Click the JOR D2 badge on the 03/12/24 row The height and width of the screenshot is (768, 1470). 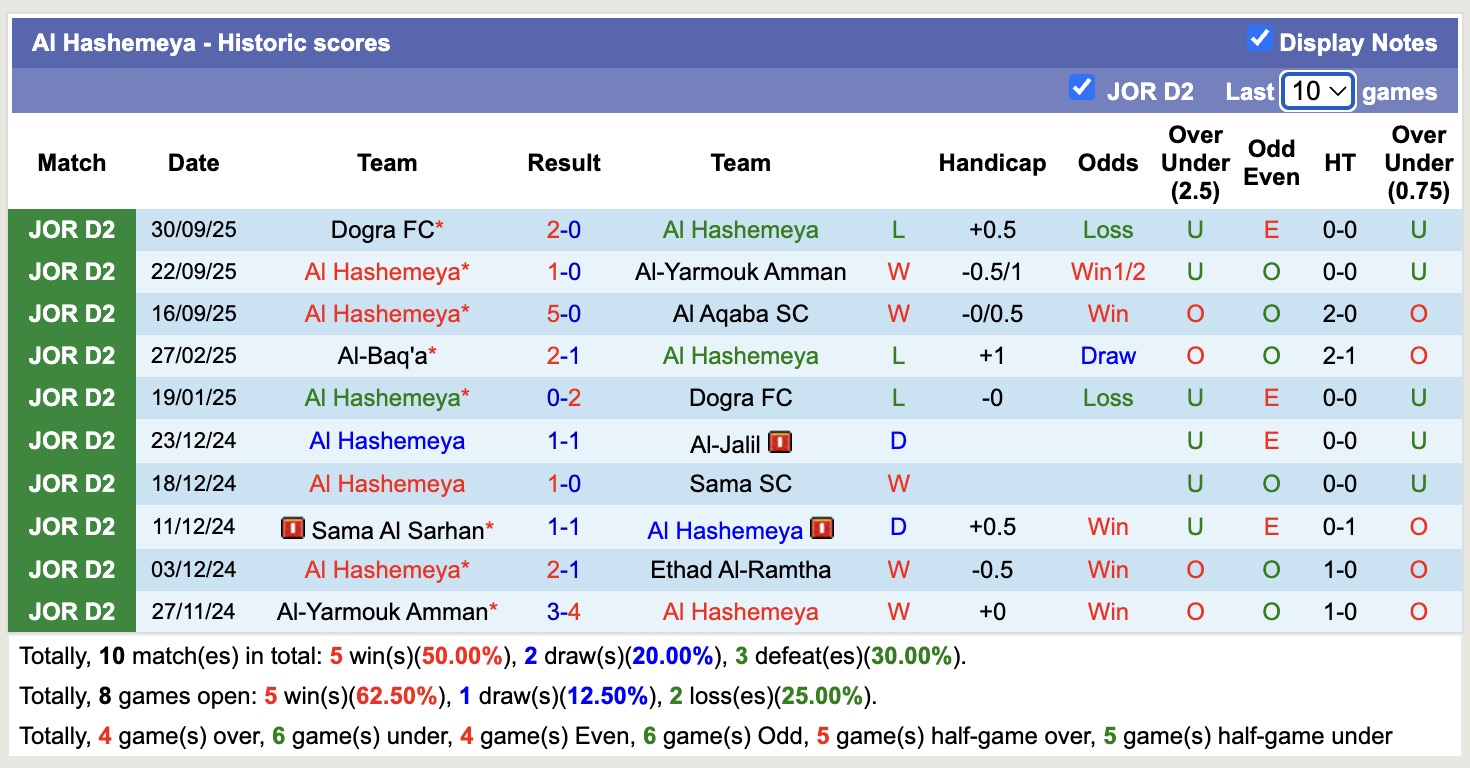tap(71, 569)
